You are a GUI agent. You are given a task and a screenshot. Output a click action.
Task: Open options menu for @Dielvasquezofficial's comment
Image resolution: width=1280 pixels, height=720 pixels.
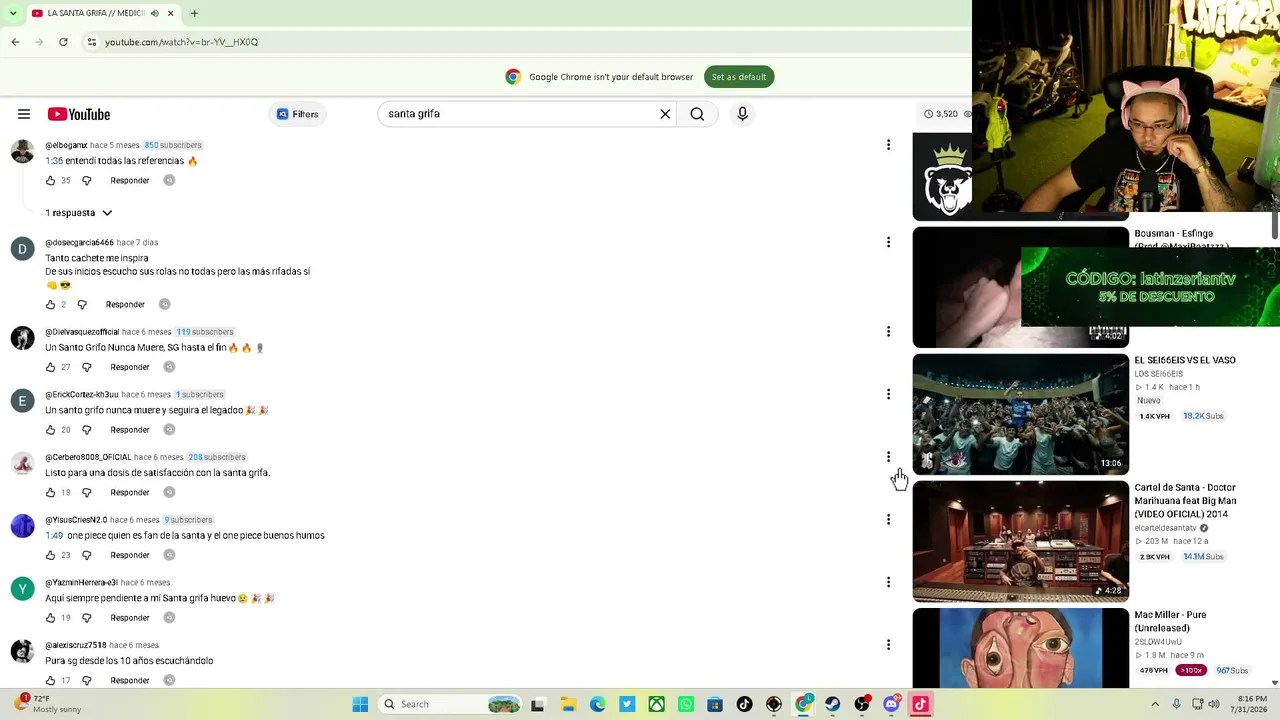tap(888, 332)
